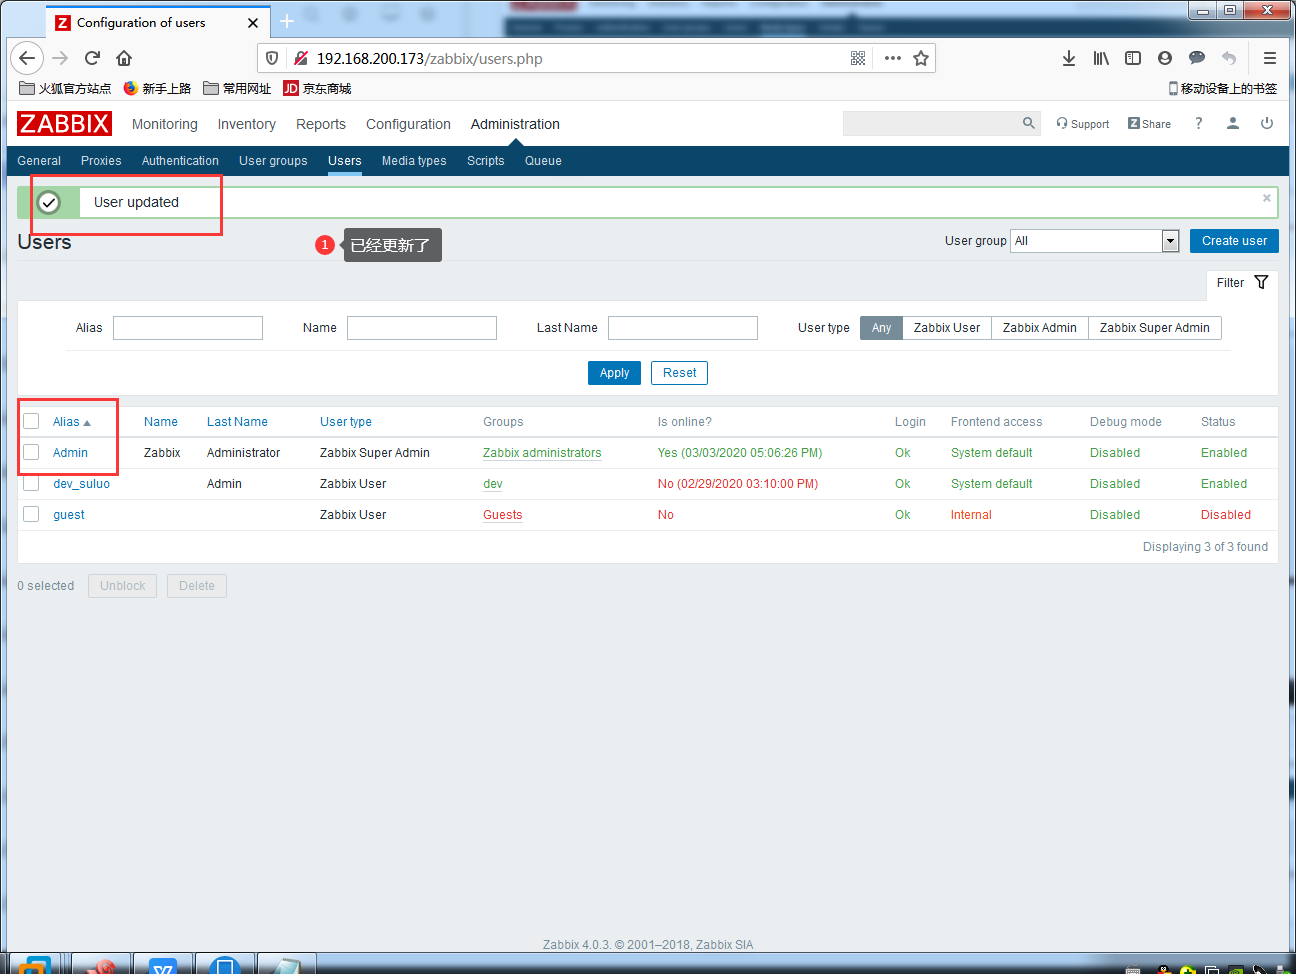Image resolution: width=1296 pixels, height=974 pixels.
Task: Open page actions three-dot icon
Action: [x=893, y=58]
